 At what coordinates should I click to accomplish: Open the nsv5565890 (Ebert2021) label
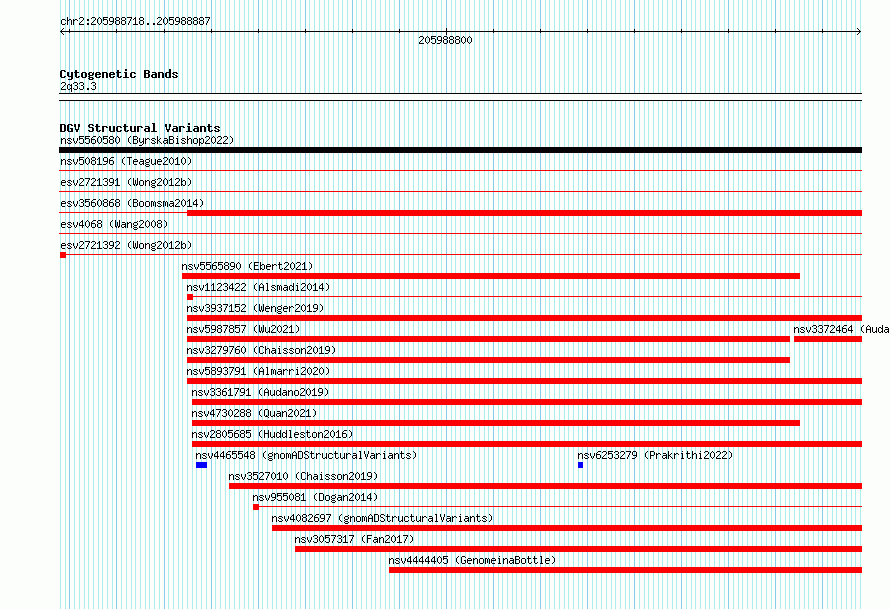tap(247, 266)
